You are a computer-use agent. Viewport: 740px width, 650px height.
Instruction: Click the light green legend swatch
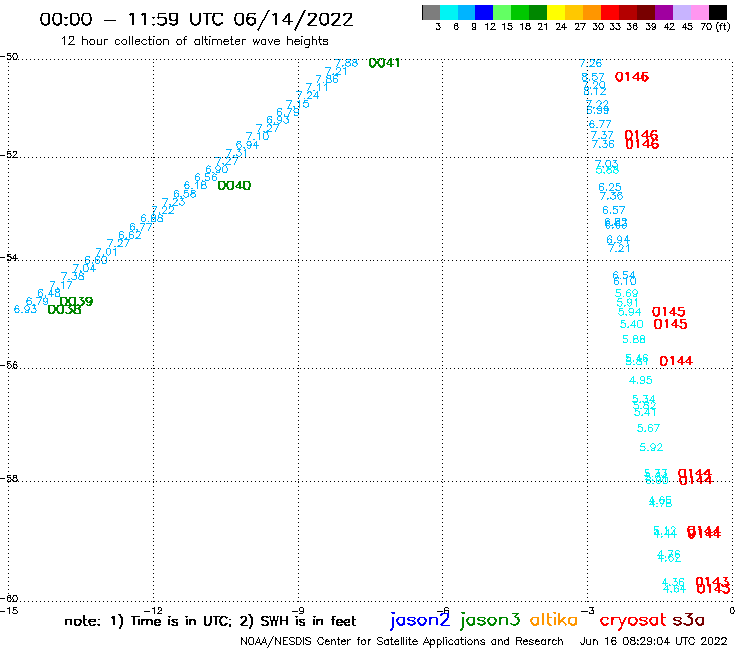pyautogui.click(x=502, y=12)
